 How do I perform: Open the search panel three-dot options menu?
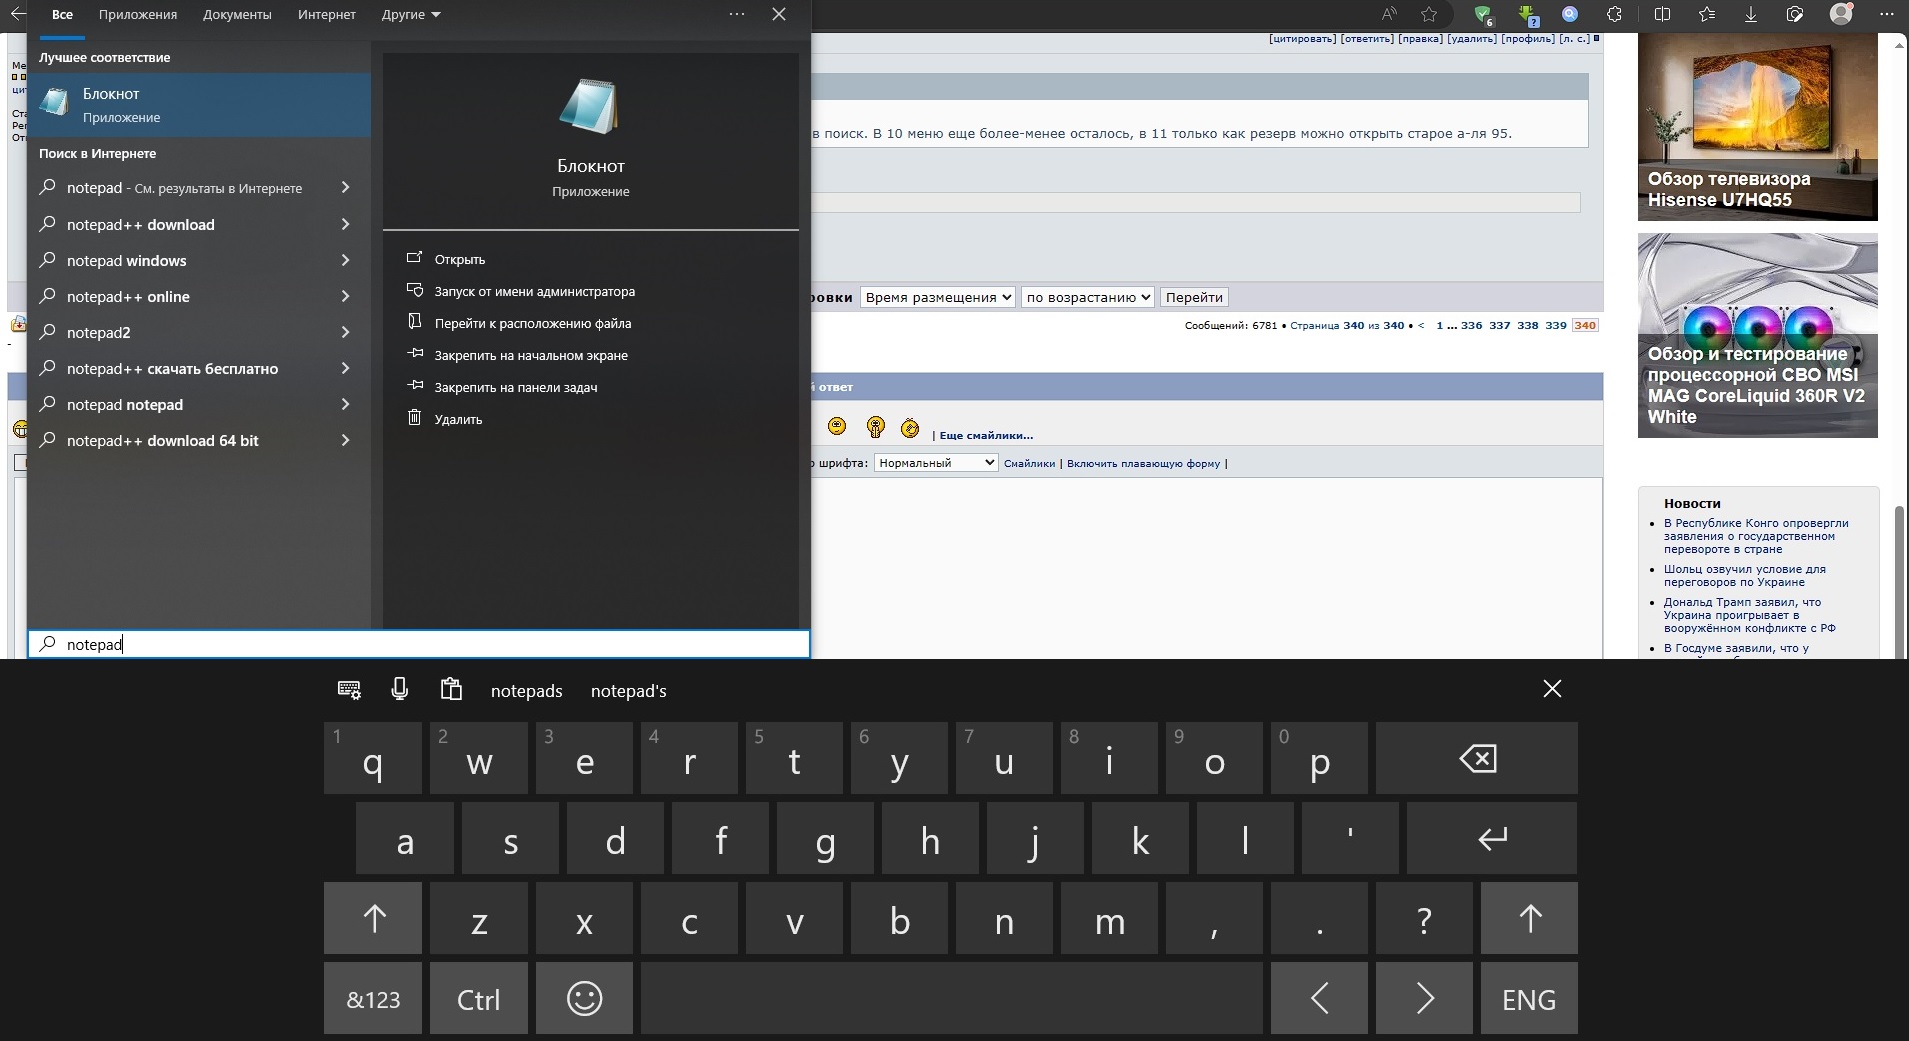(737, 14)
